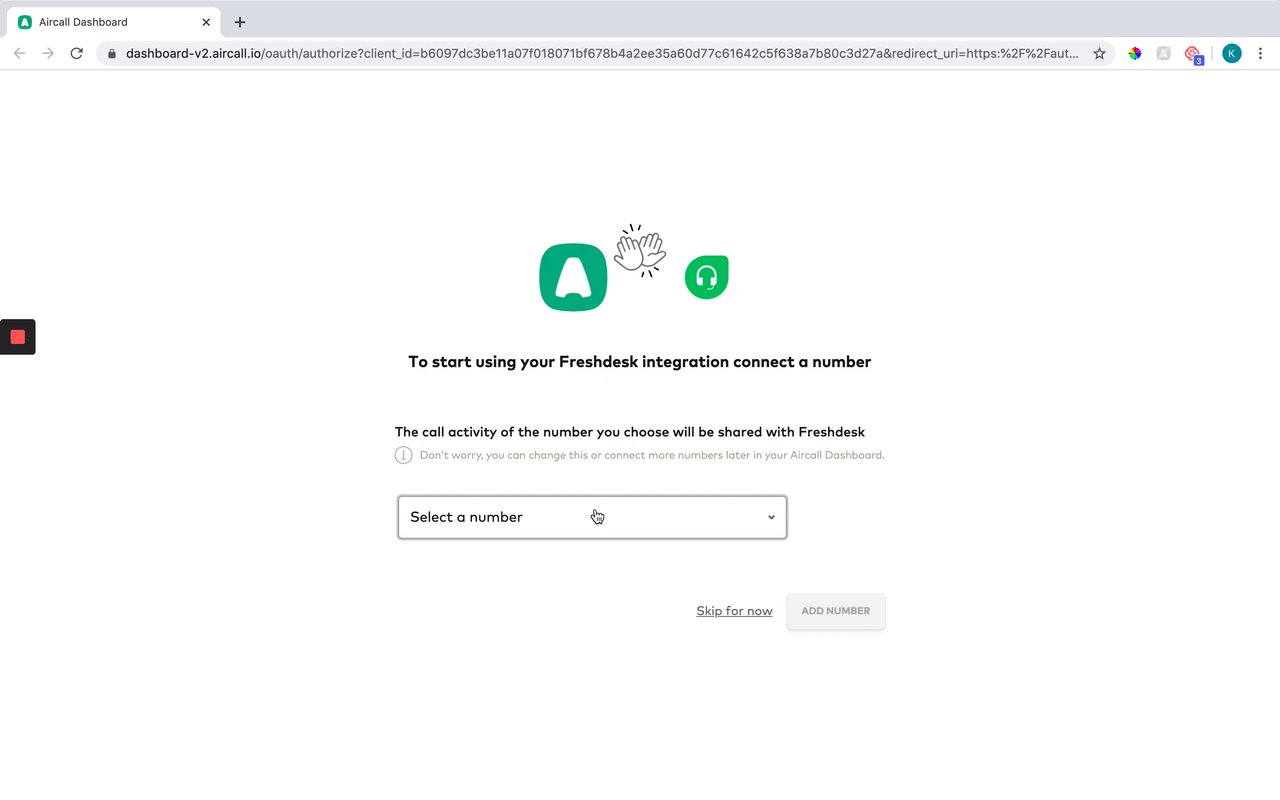
Task: Click the ADD NUMBER button
Action: coord(836,611)
